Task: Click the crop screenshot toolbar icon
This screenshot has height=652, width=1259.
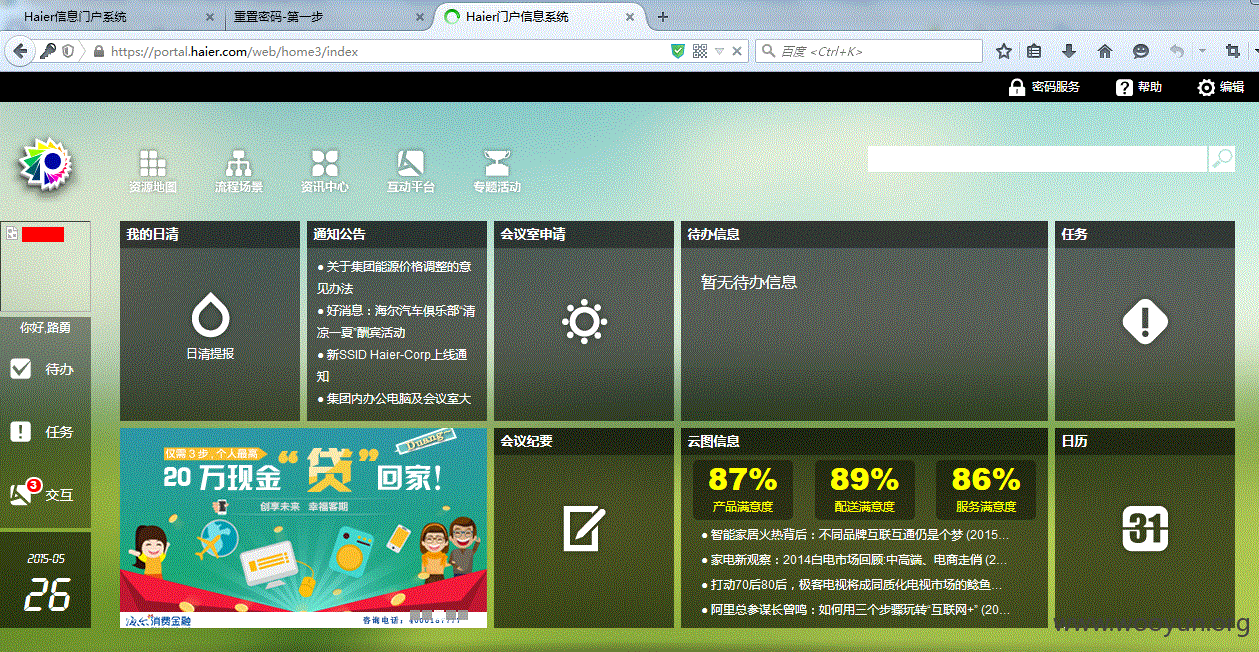Action: click(x=1232, y=51)
